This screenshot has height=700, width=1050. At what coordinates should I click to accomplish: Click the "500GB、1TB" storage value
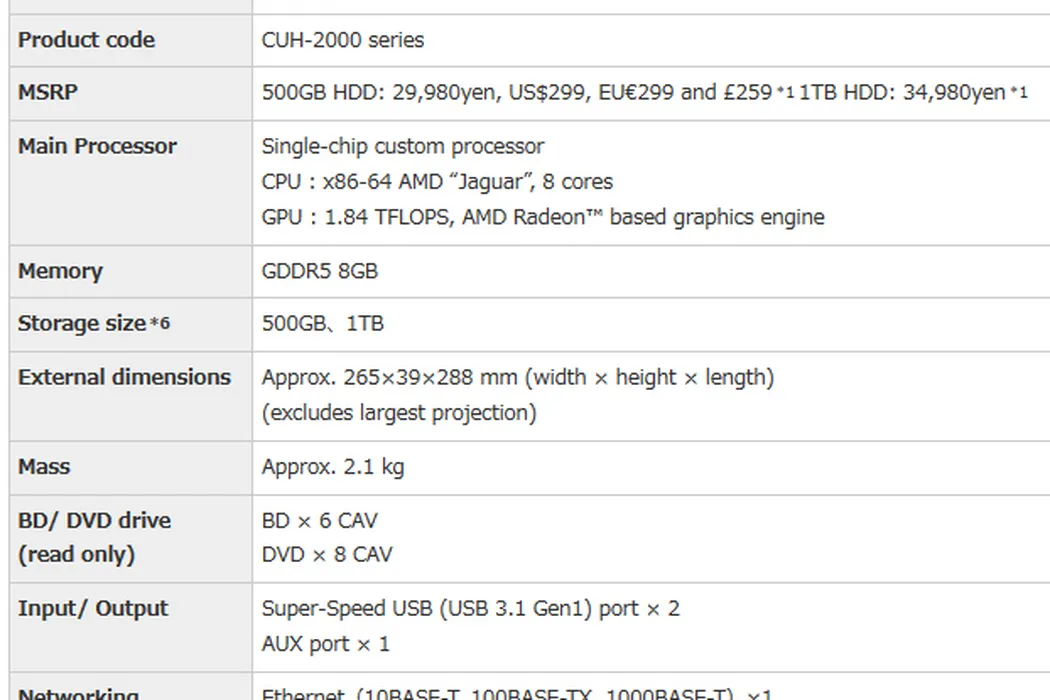coord(322,324)
